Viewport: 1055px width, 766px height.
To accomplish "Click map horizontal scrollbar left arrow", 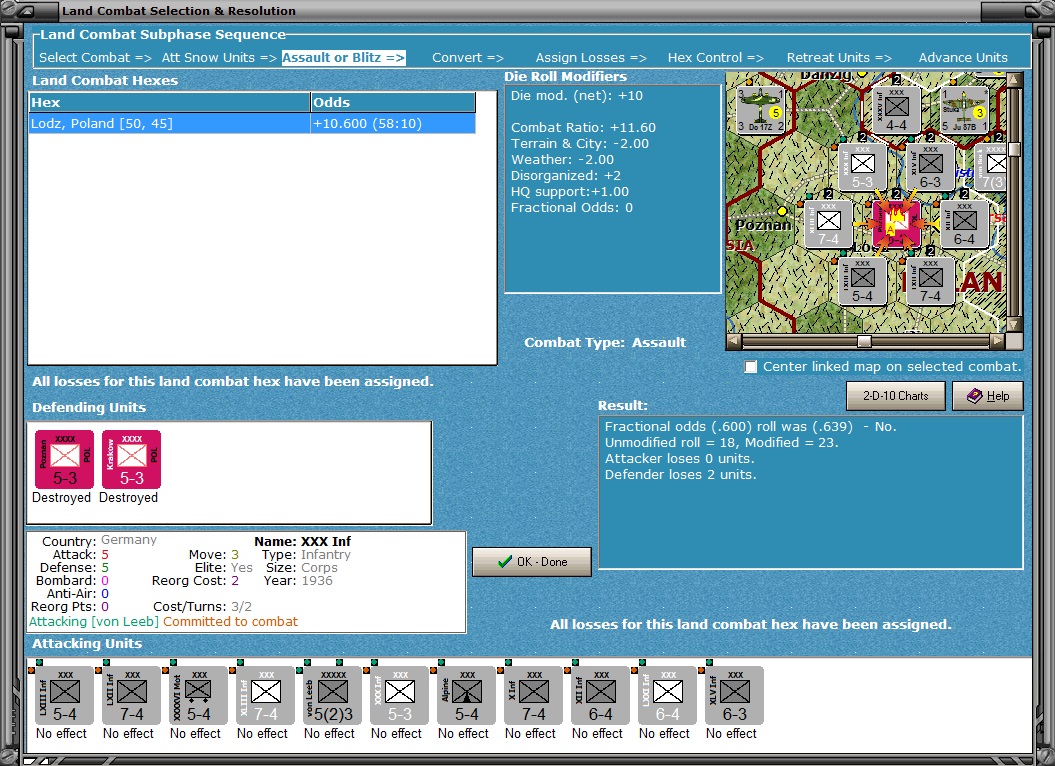I will pyautogui.click(x=733, y=341).
